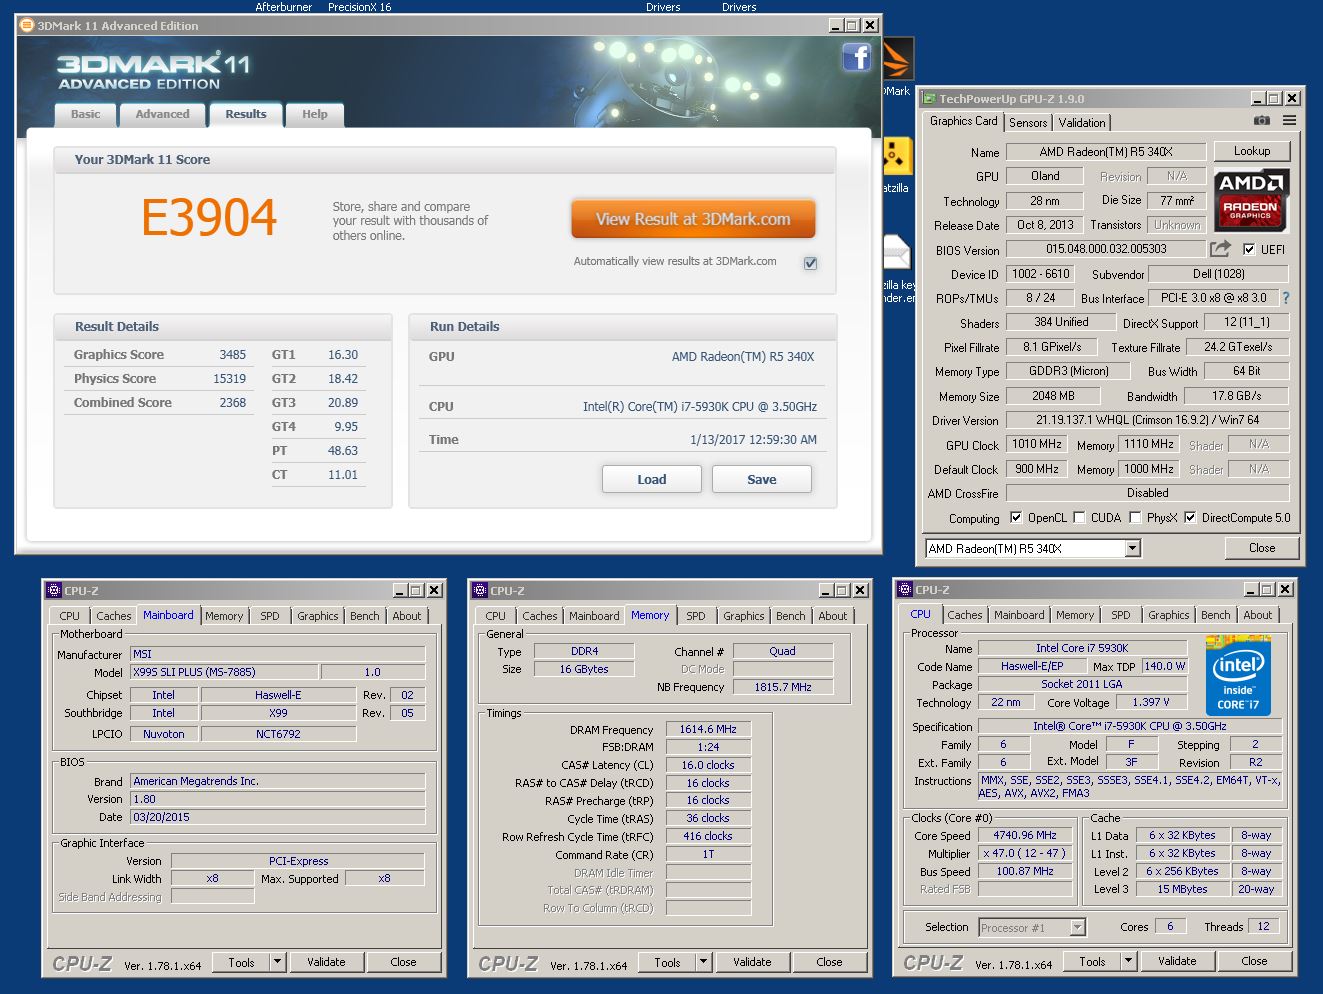The width and height of the screenshot is (1323, 994).
Task: Toggle PhysX computing checkbox
Action: [1135, 518]
